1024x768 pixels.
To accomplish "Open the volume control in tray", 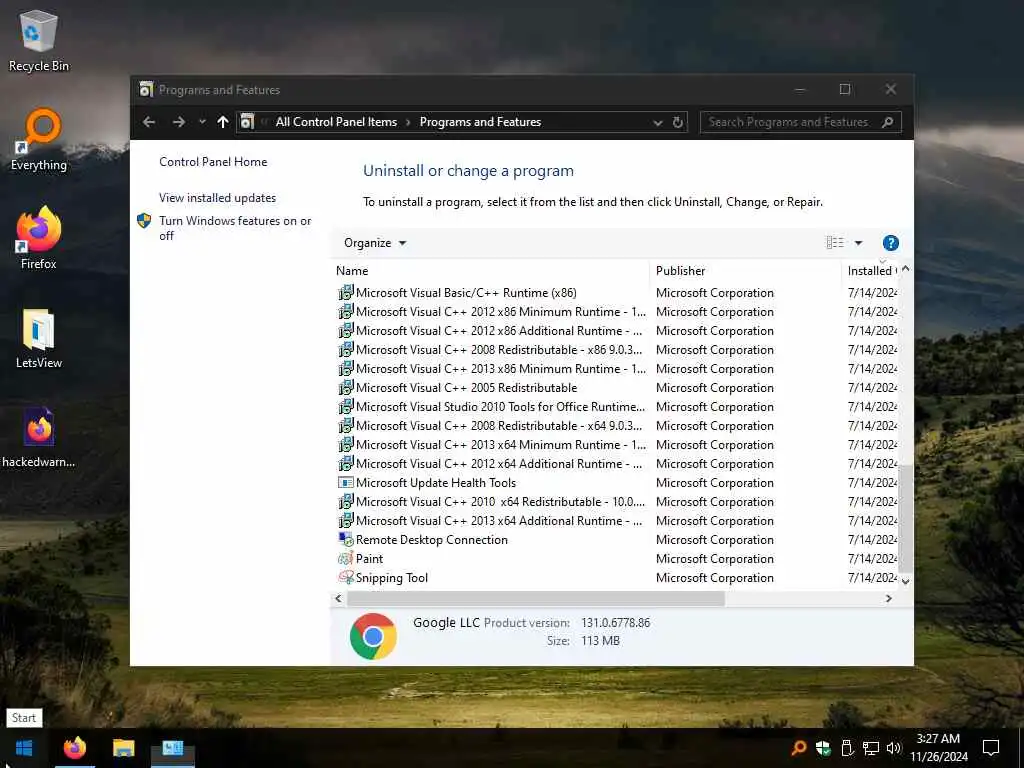I will point(893,748).
